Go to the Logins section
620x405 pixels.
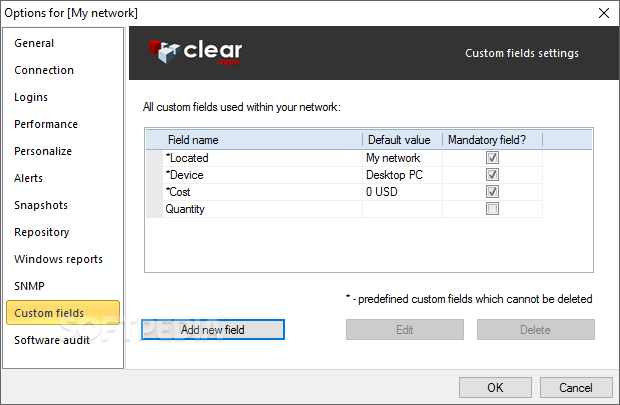[x=31, y=97]
